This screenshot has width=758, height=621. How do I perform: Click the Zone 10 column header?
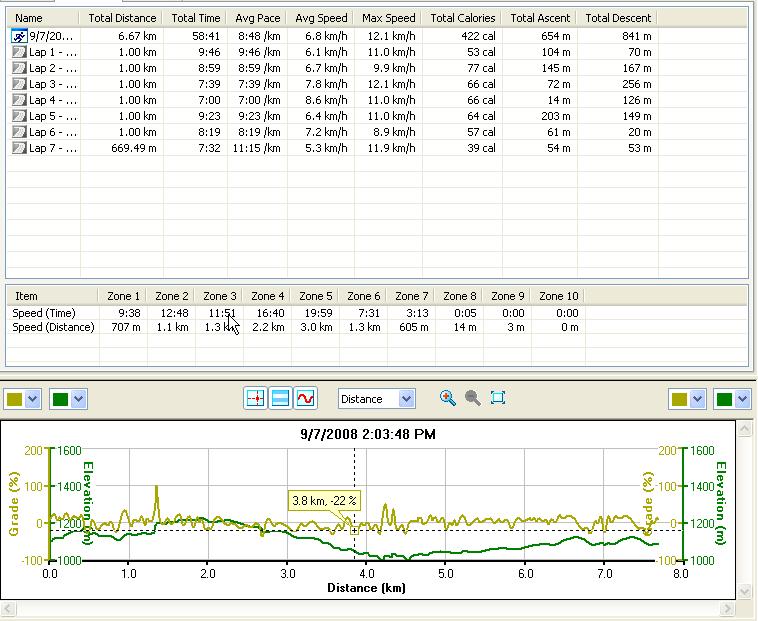[558, 296]
